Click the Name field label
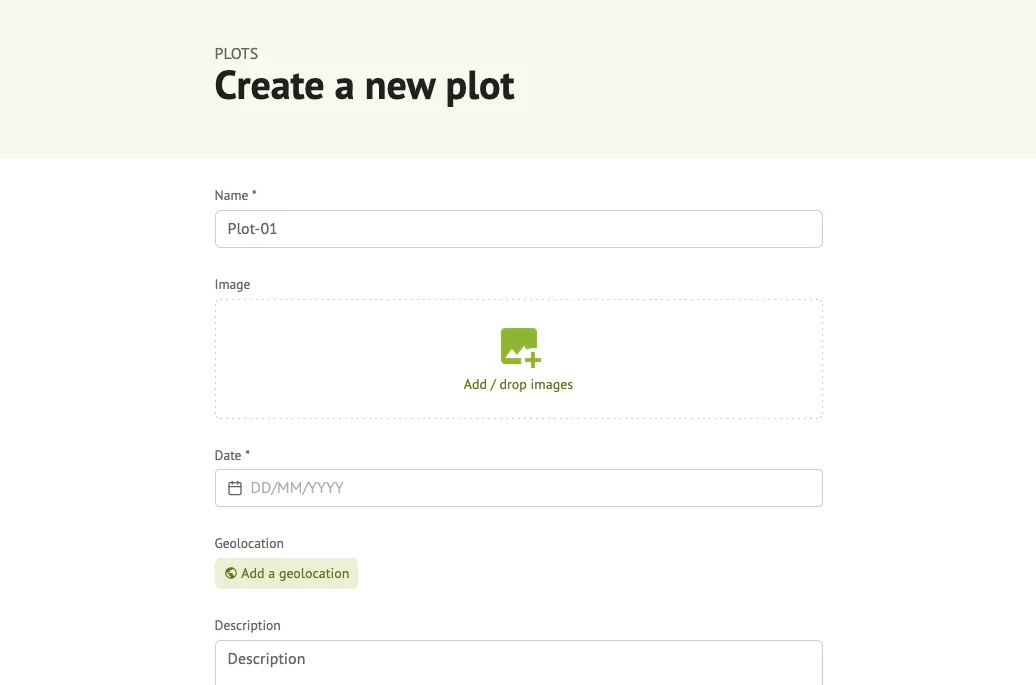 (x=231, y=196)
